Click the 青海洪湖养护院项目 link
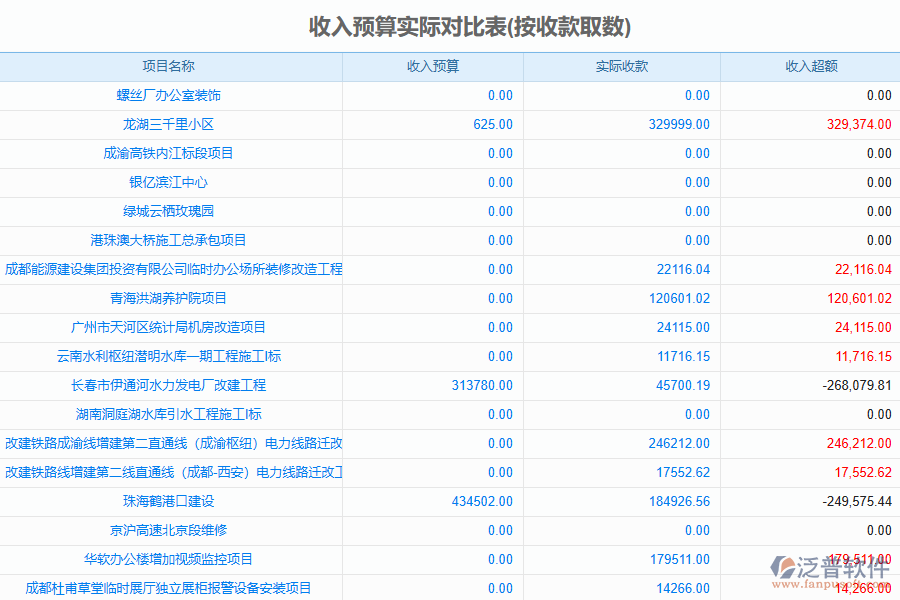Screen dimensions: 900x600 [x=168, y=299]
